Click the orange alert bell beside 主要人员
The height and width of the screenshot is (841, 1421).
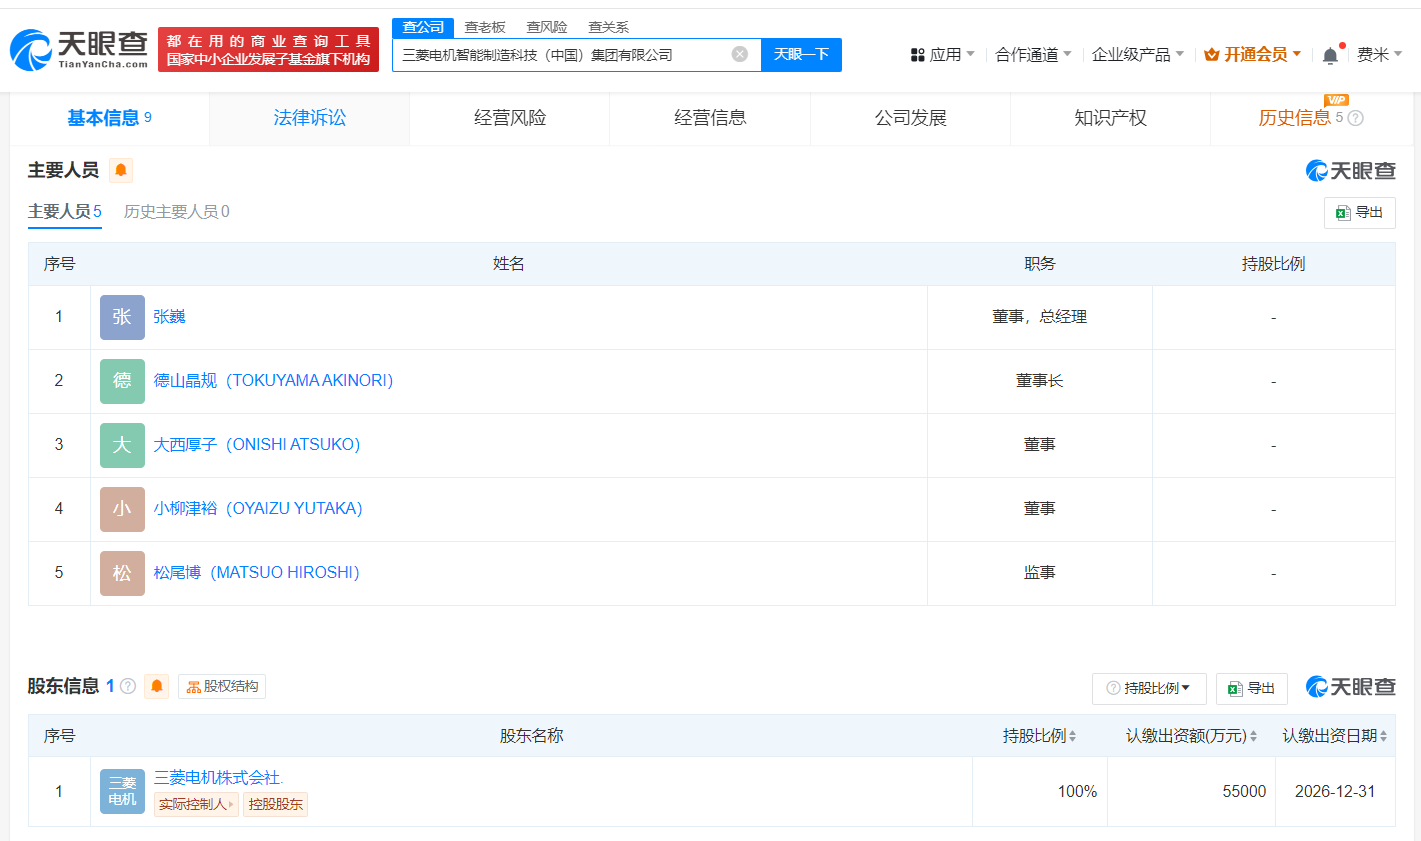click(121, 171)
